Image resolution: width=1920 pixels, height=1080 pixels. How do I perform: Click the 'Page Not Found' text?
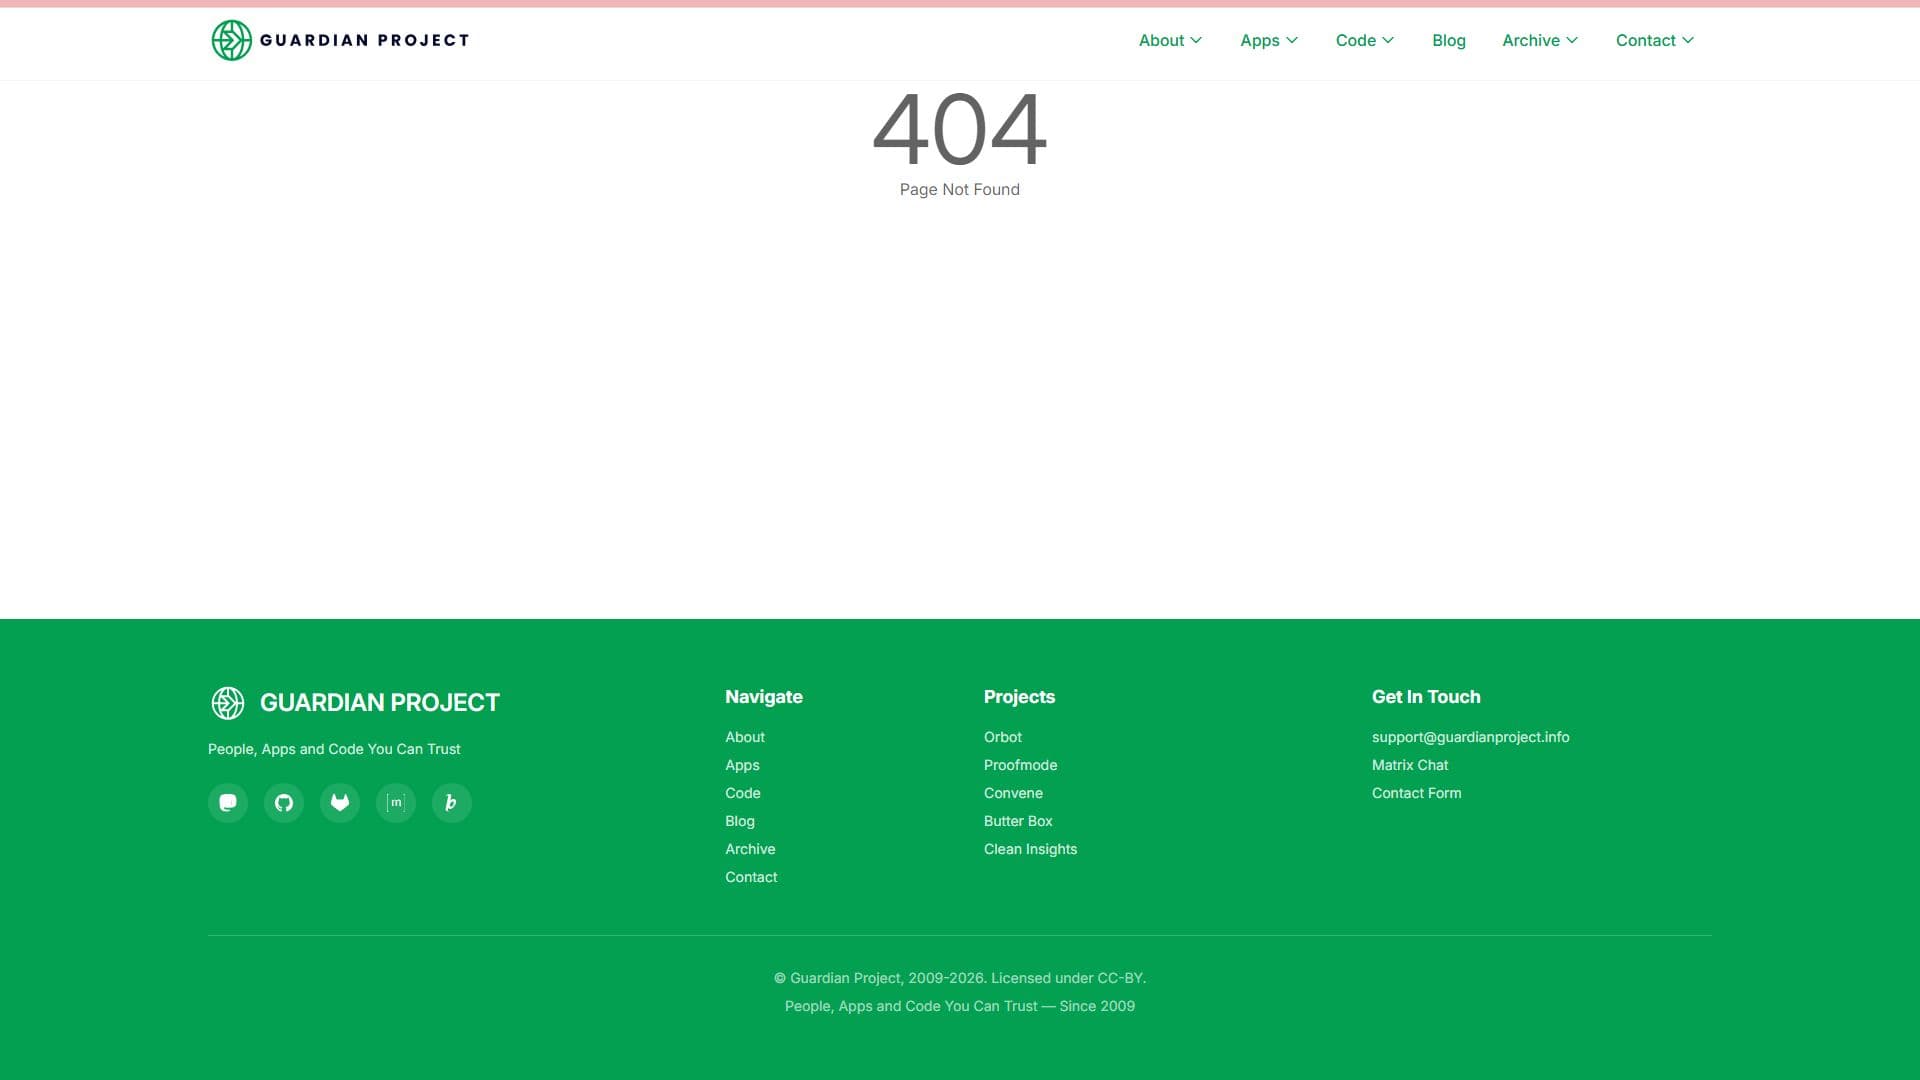click(x=960, y=189)
